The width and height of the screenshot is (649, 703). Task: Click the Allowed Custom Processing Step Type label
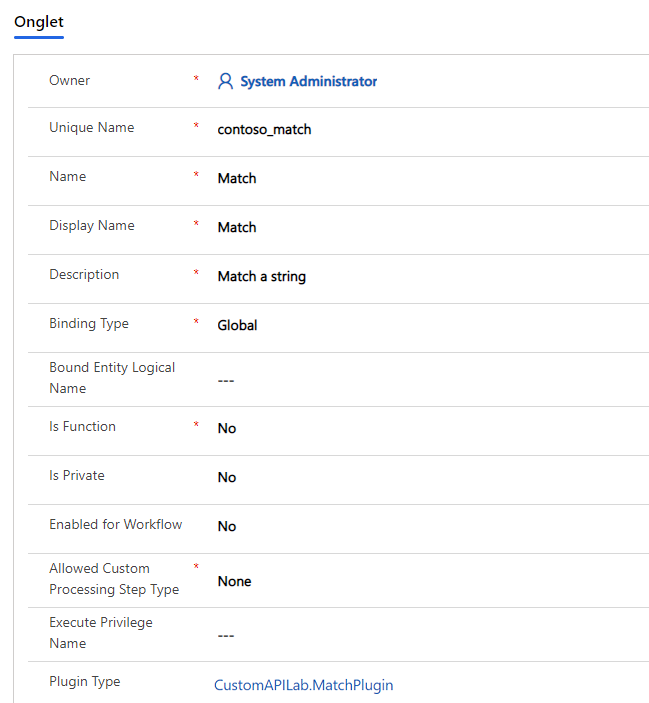point(114,579)
